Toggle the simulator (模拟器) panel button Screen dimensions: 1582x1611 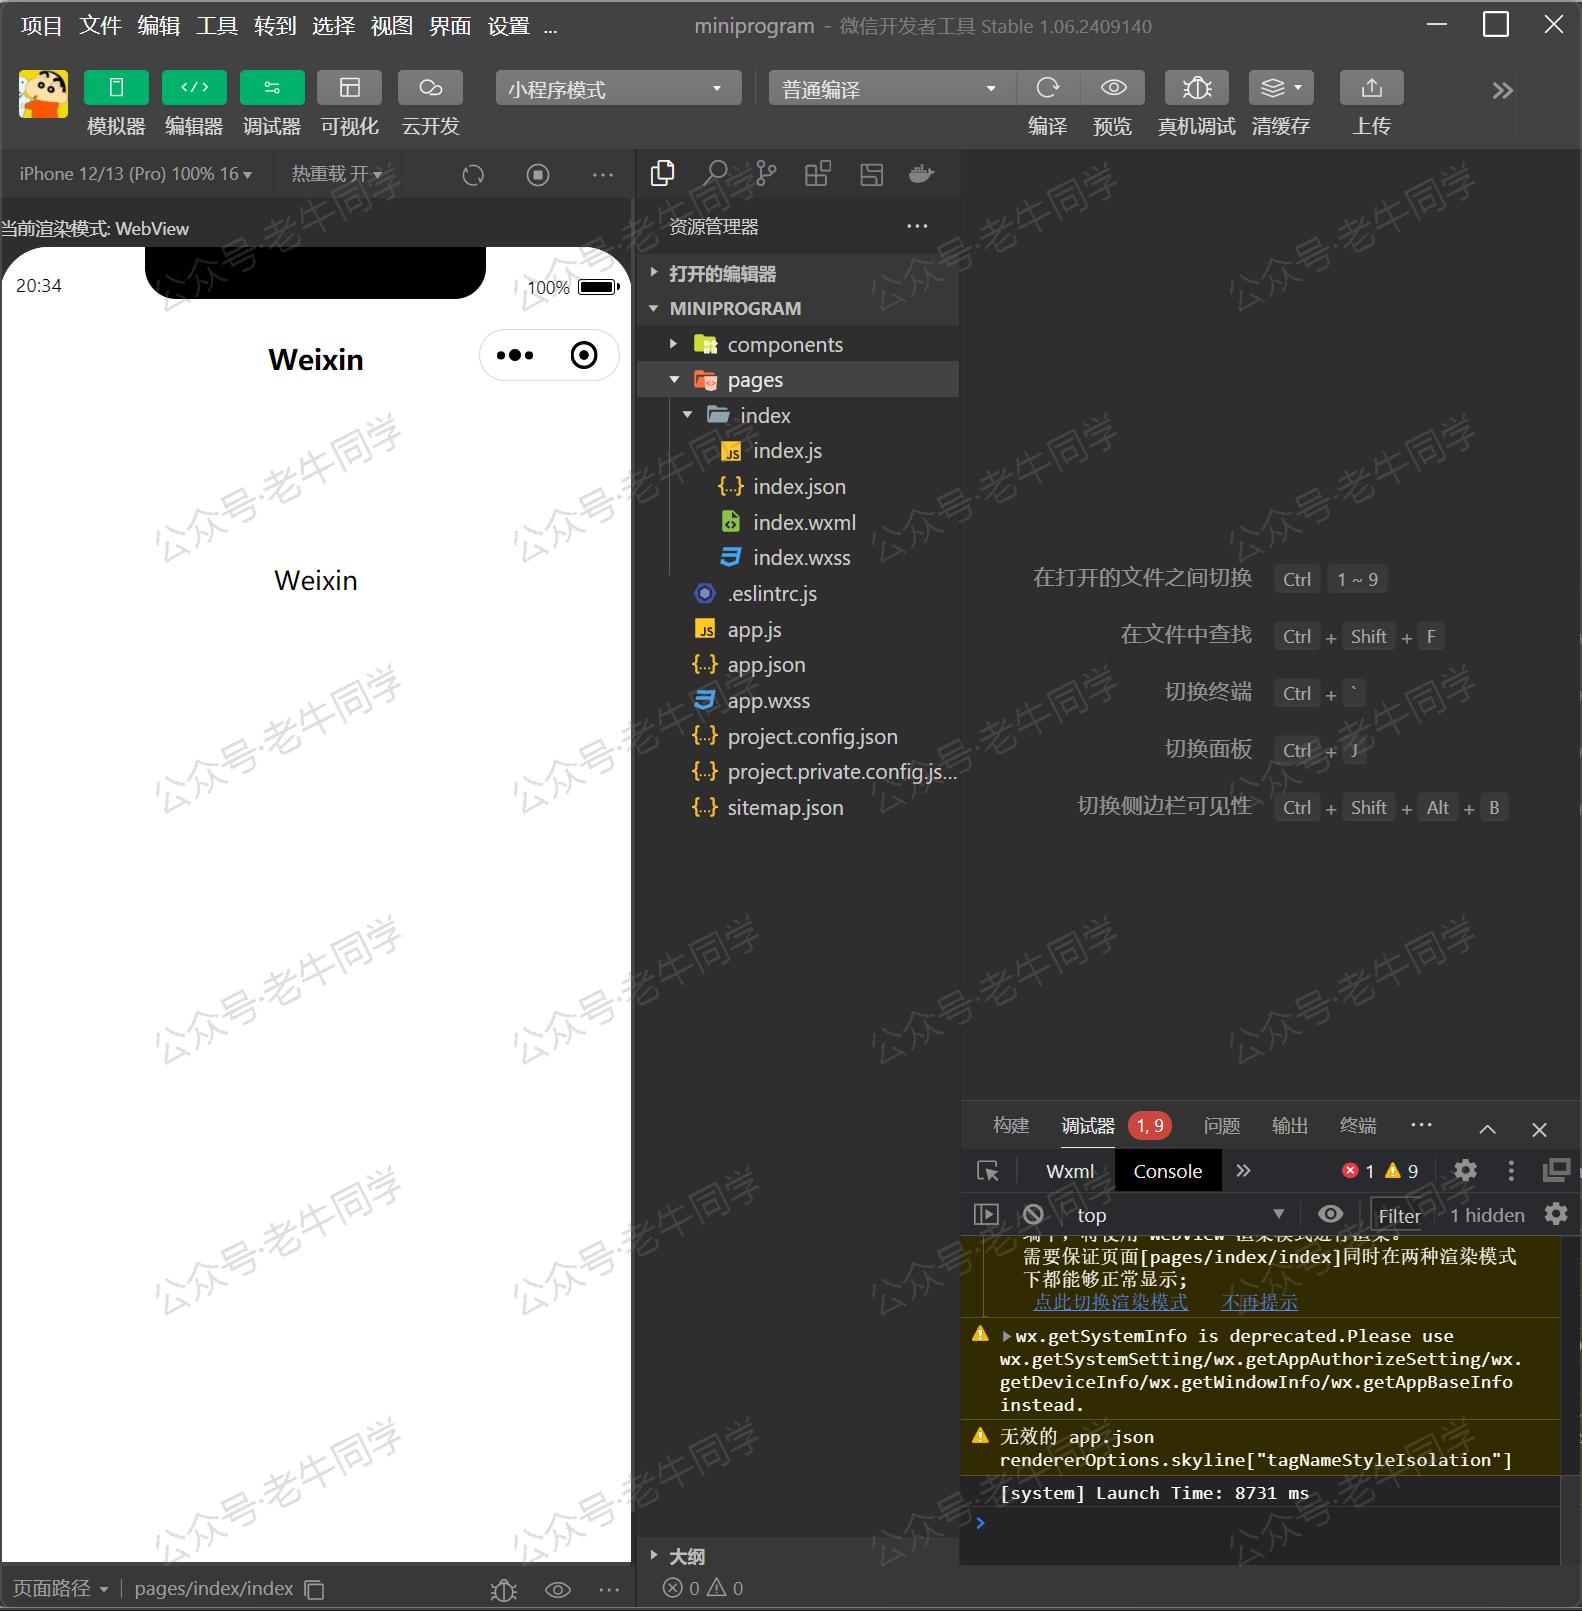tap(116, 88)
